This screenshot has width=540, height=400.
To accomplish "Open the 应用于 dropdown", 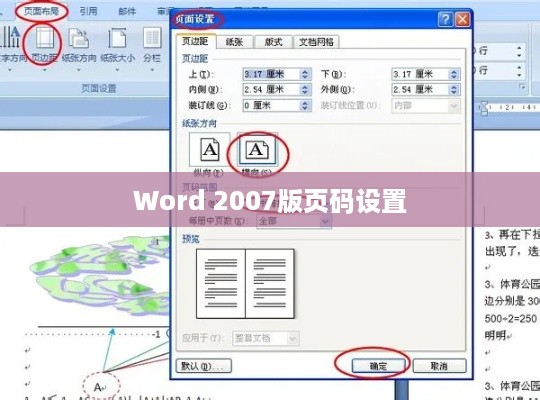I will coord(266,338).
